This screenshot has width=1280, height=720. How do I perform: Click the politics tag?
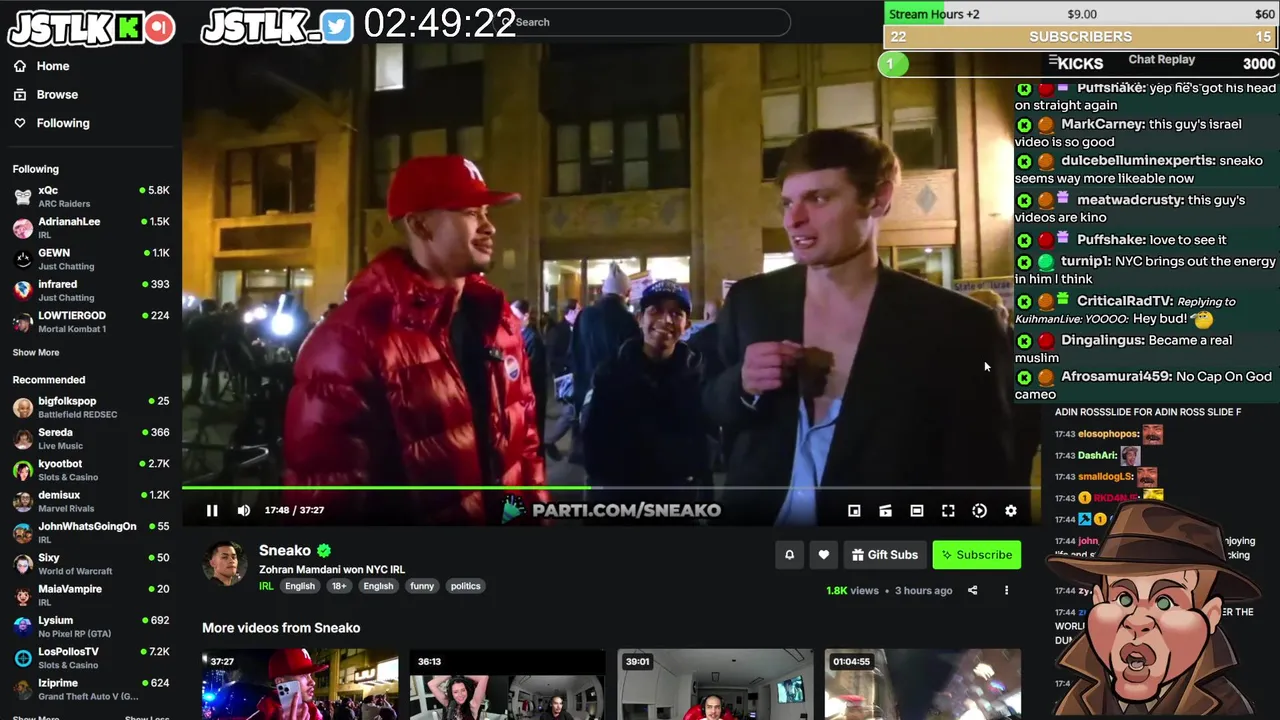[x=465, y=586]
